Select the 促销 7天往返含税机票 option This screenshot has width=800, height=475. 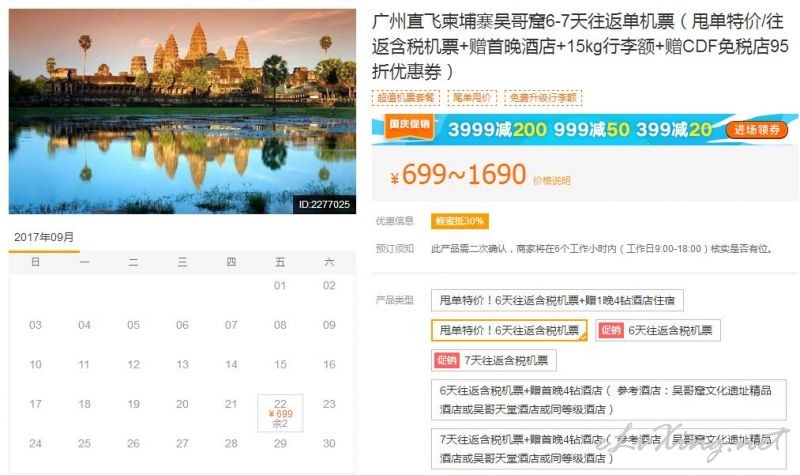point(493,360)
